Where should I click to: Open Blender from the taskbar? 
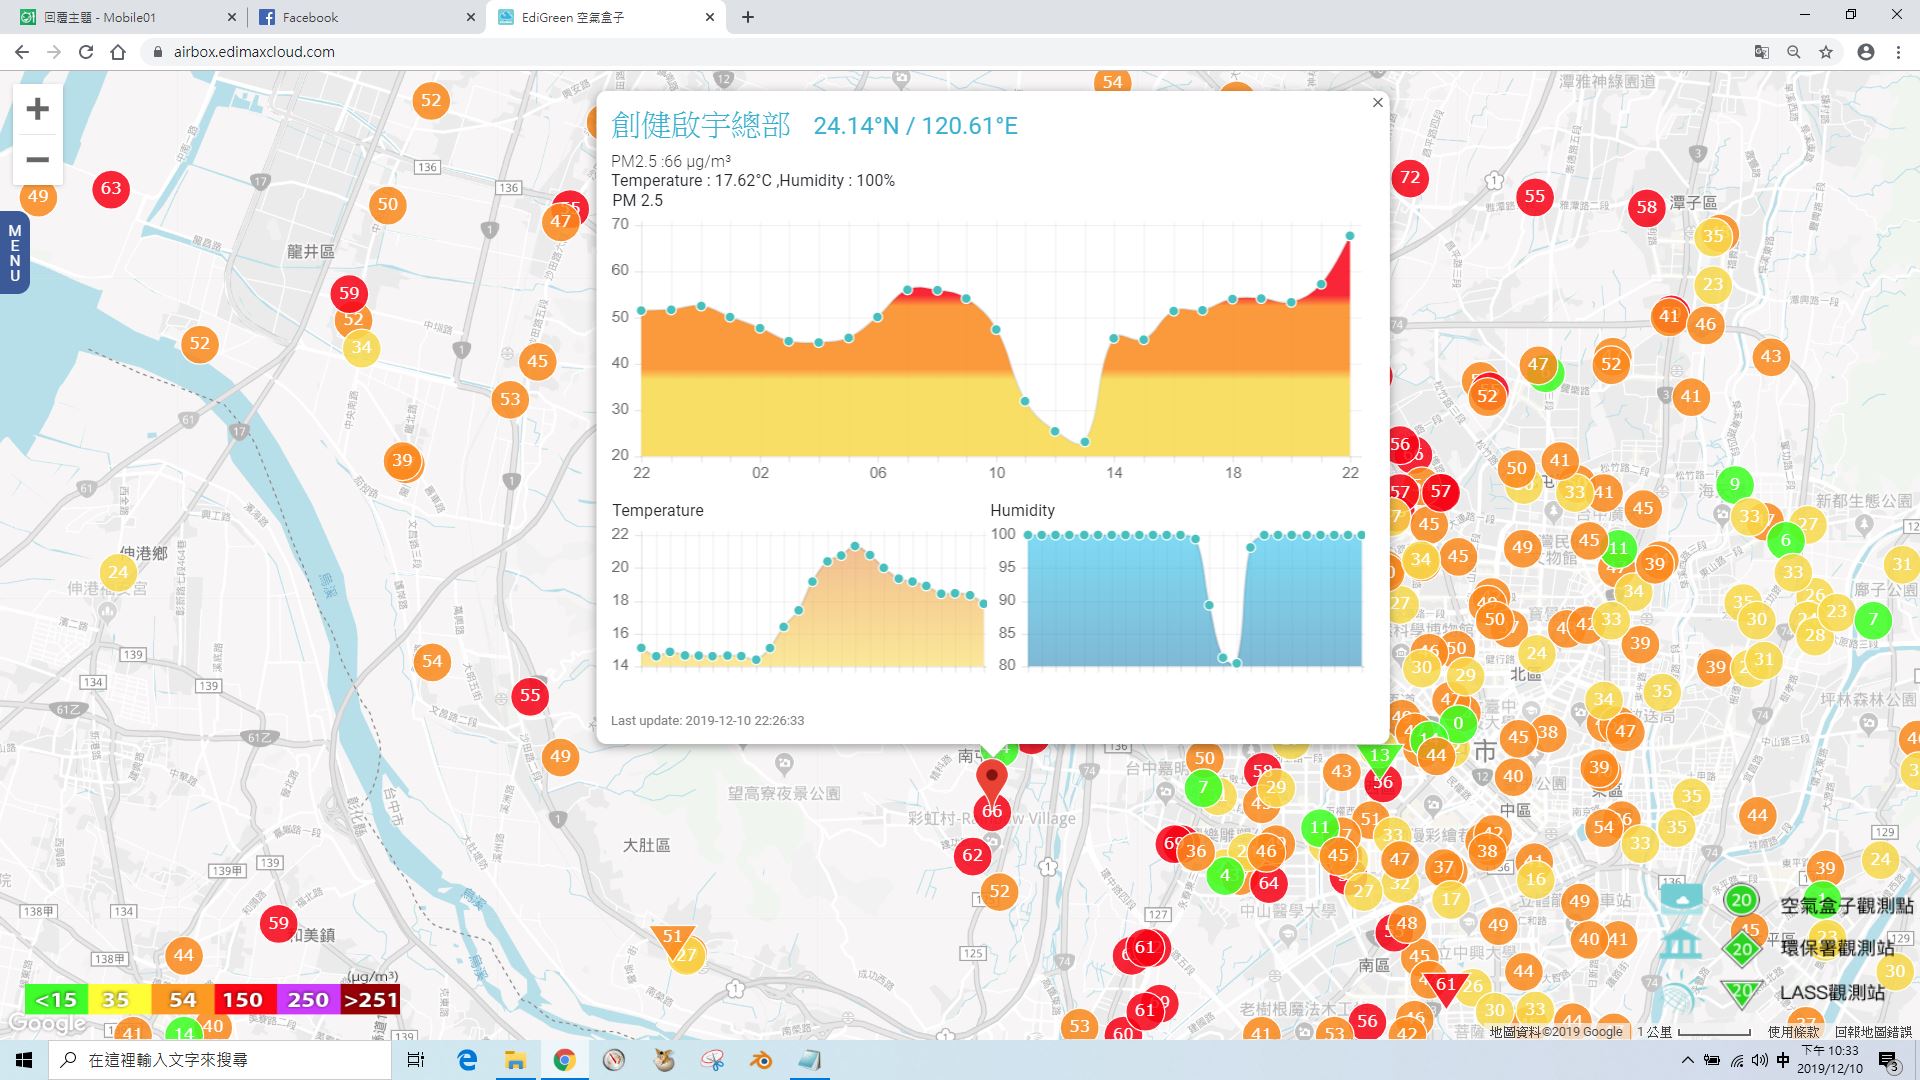click(x=761, y=1060)
